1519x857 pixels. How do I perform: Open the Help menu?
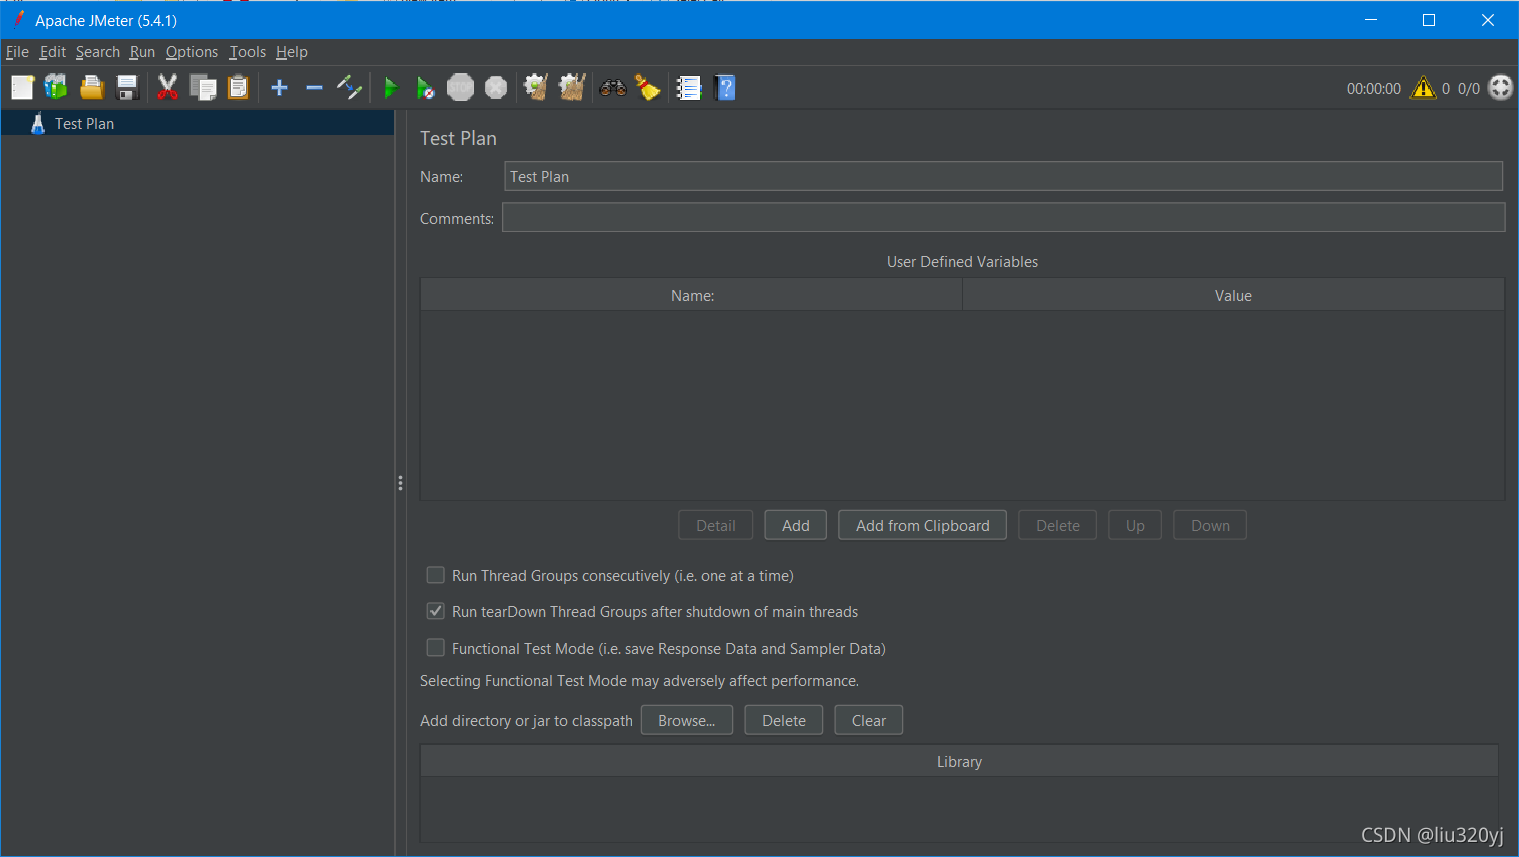pos(292,52)
